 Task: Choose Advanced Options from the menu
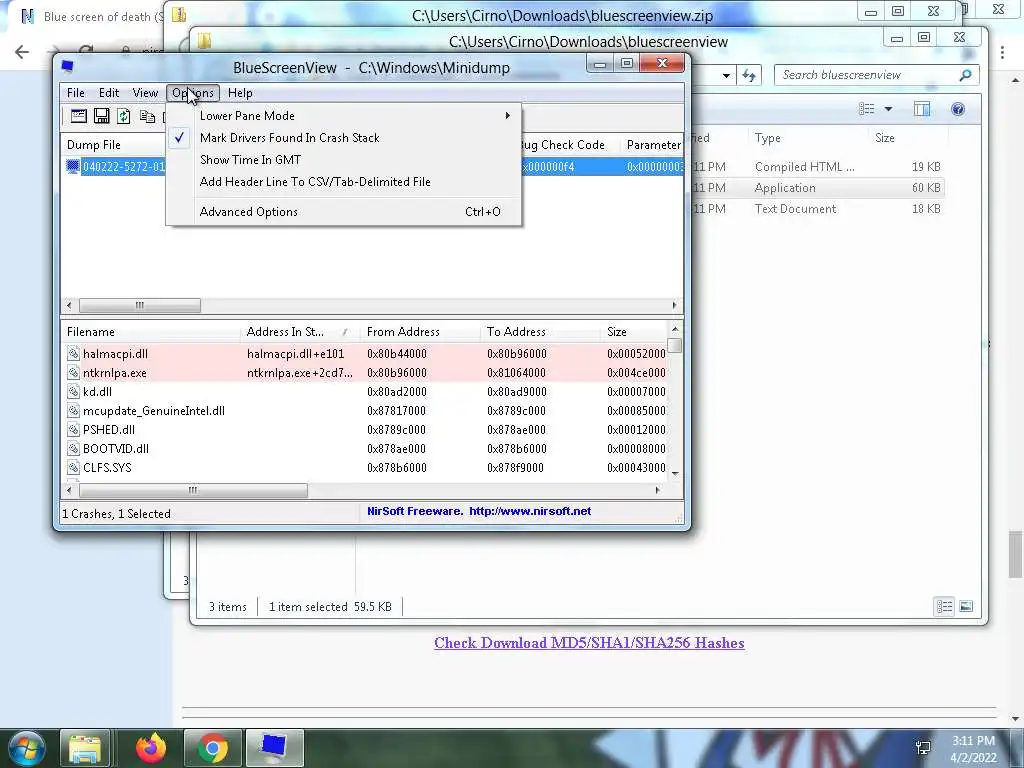pos(344,212)
